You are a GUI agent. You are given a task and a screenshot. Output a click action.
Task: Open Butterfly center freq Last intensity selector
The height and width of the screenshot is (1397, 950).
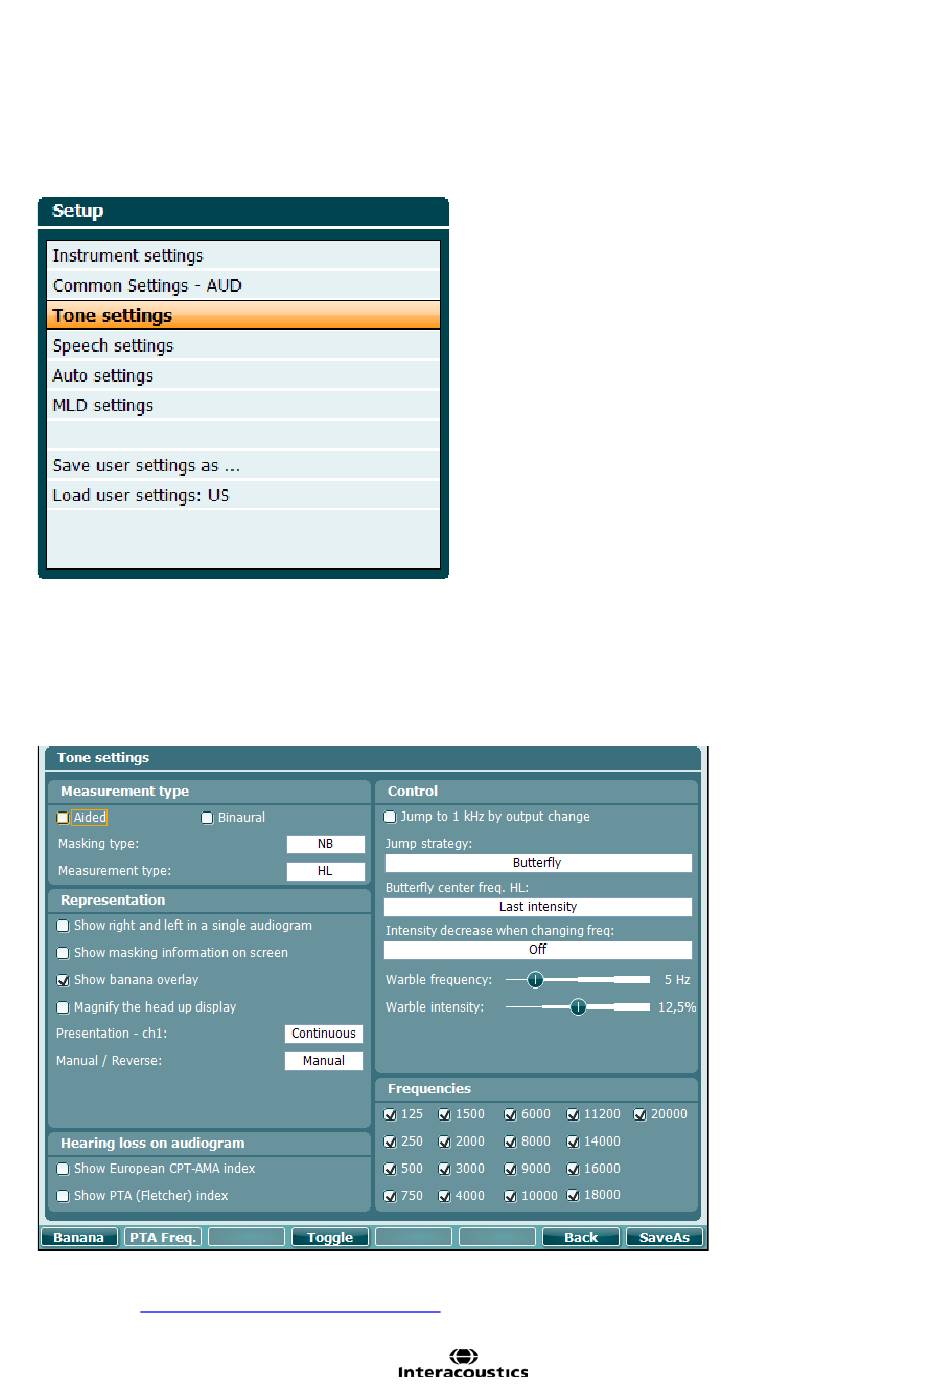pyautogui.click(x=538, y=907)
